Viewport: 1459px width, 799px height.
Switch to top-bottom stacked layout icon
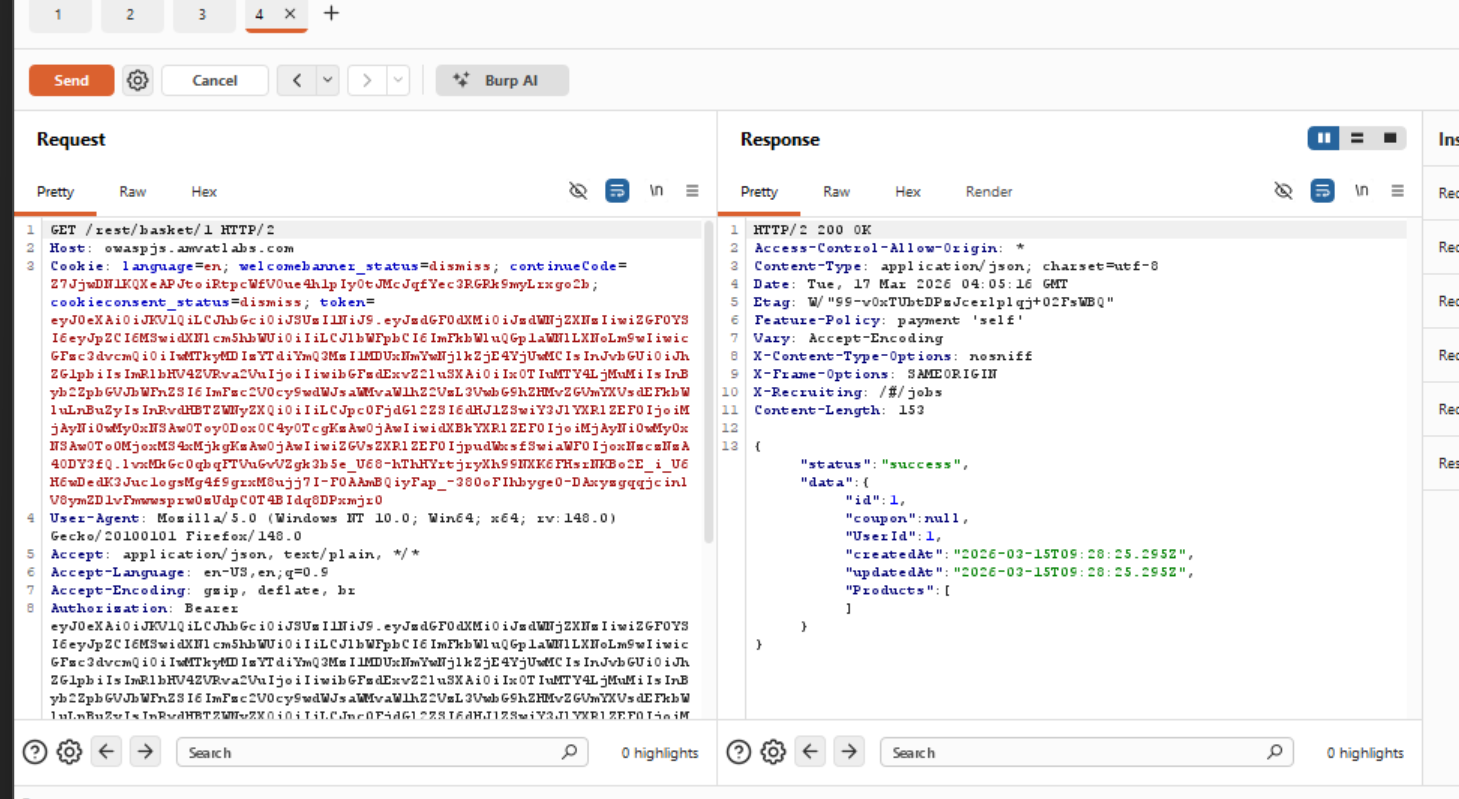click(x=1357, y=139)
